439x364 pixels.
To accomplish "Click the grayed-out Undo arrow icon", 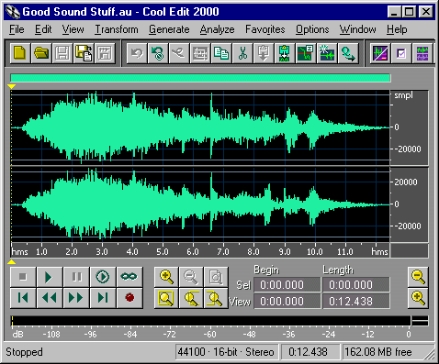I will [x=137, y=53].
